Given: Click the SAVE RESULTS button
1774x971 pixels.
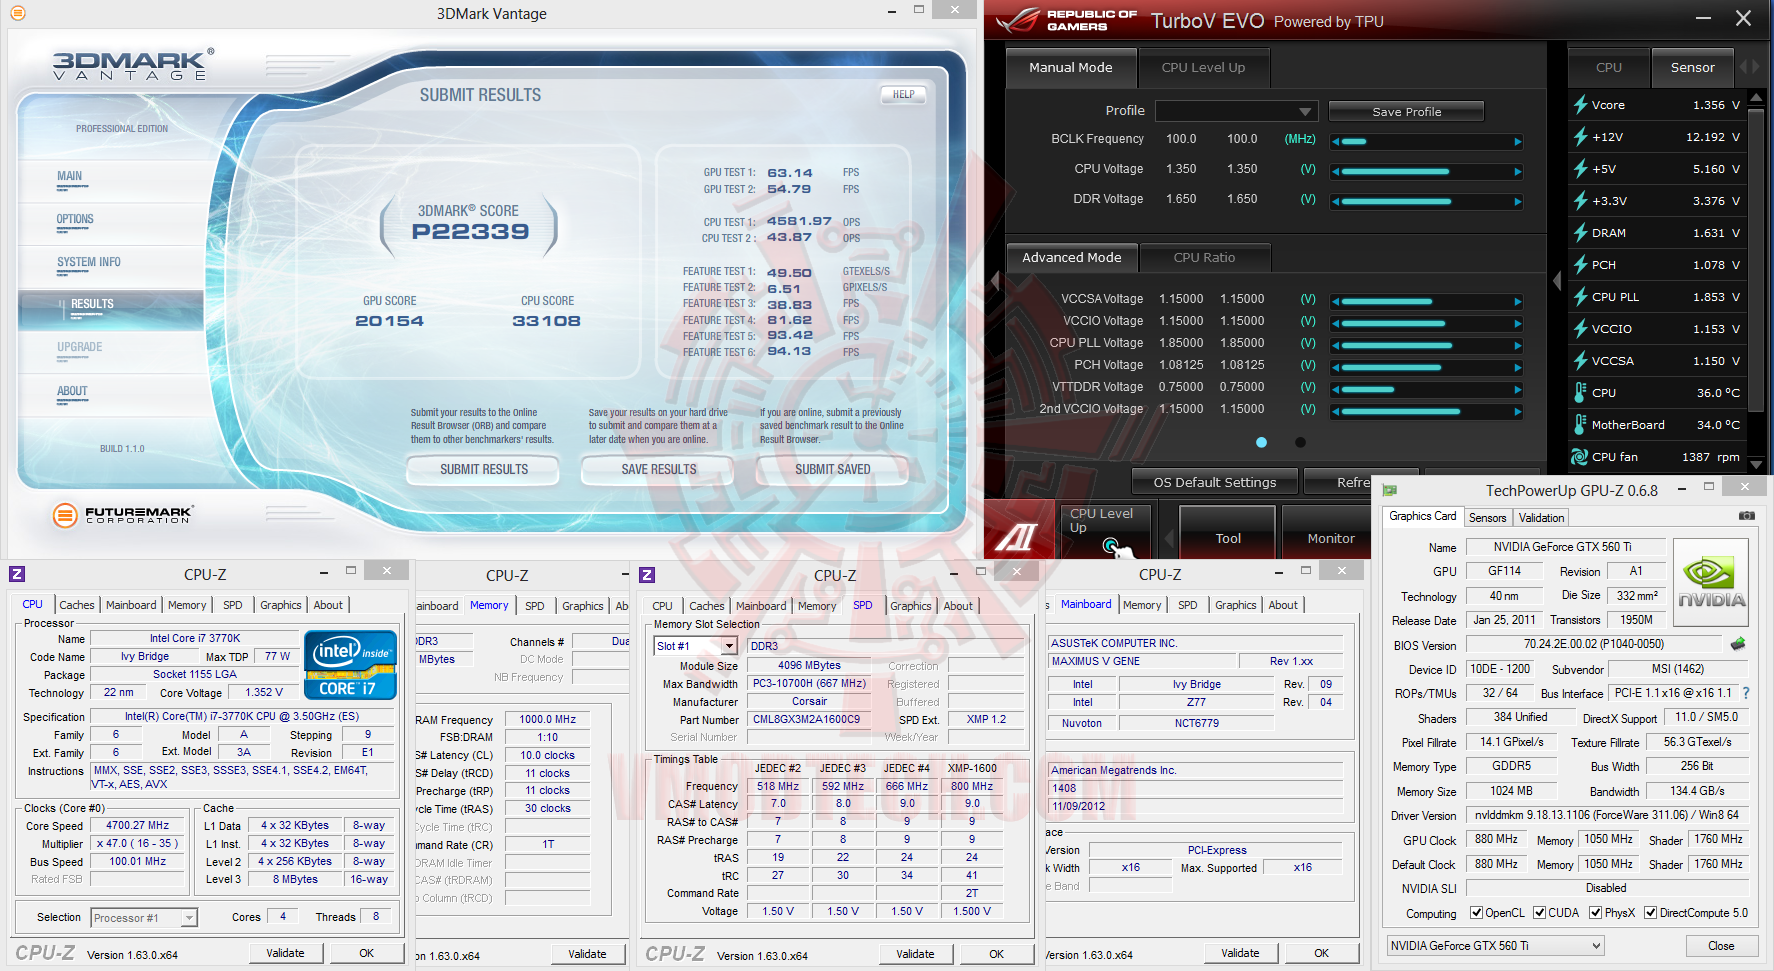Looking at the screenshot, I should pyautogui.click(x=659, y=469).
